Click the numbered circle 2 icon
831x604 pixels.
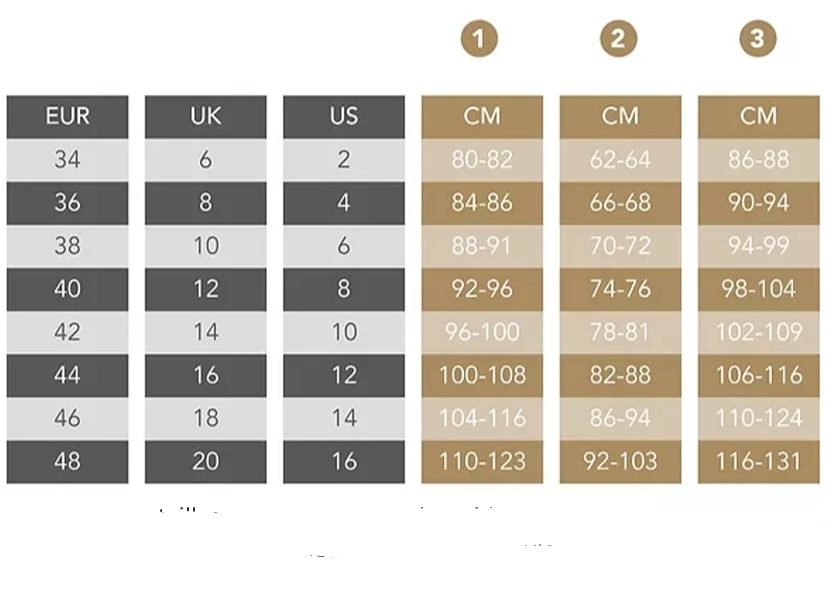(619, 39)
